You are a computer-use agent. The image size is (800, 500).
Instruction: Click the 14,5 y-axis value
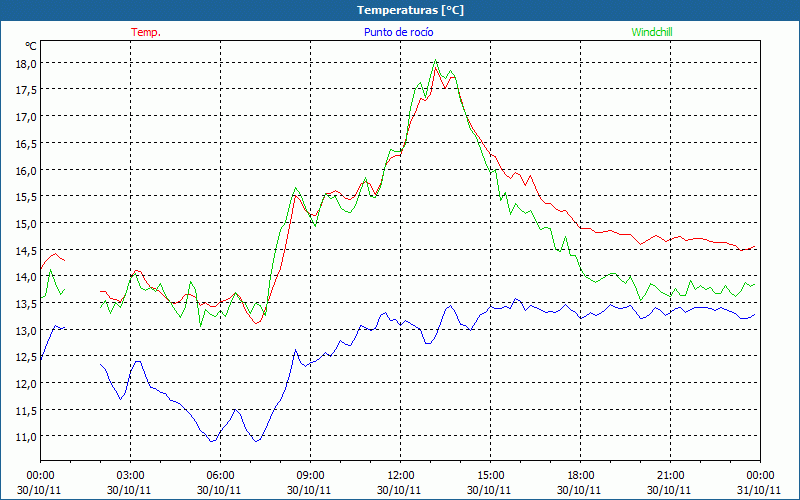point(26,250)
